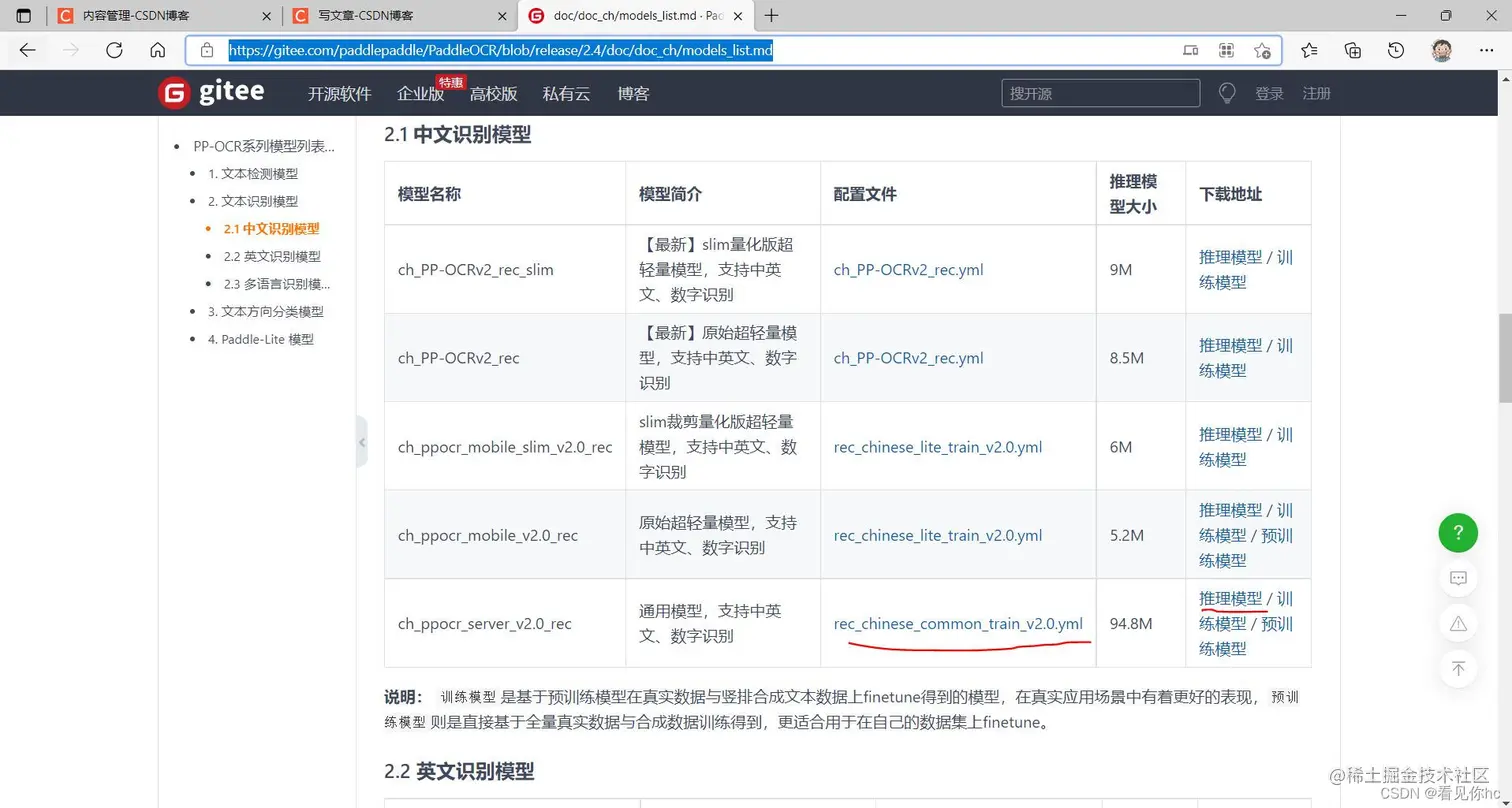The height and width of the screenshot is (808, 1512).
Task: Open the 开源软件 menu item
Action: [x=339, y=94]
